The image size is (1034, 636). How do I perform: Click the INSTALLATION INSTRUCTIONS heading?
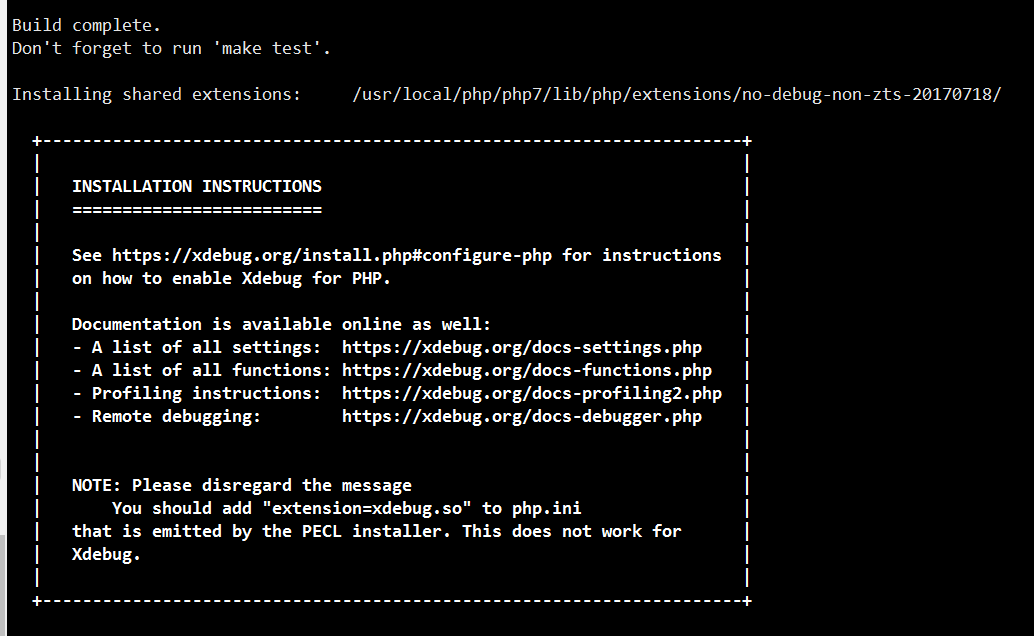tap(197, 187)
